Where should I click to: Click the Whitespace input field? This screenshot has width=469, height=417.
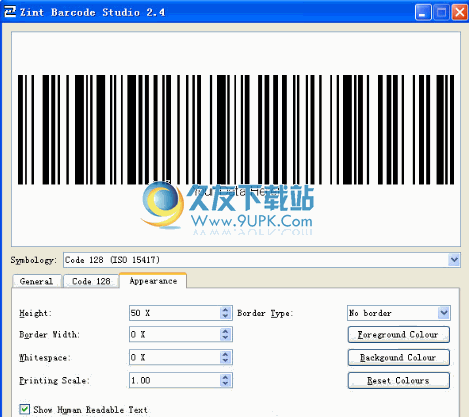[x=175, y=357]
